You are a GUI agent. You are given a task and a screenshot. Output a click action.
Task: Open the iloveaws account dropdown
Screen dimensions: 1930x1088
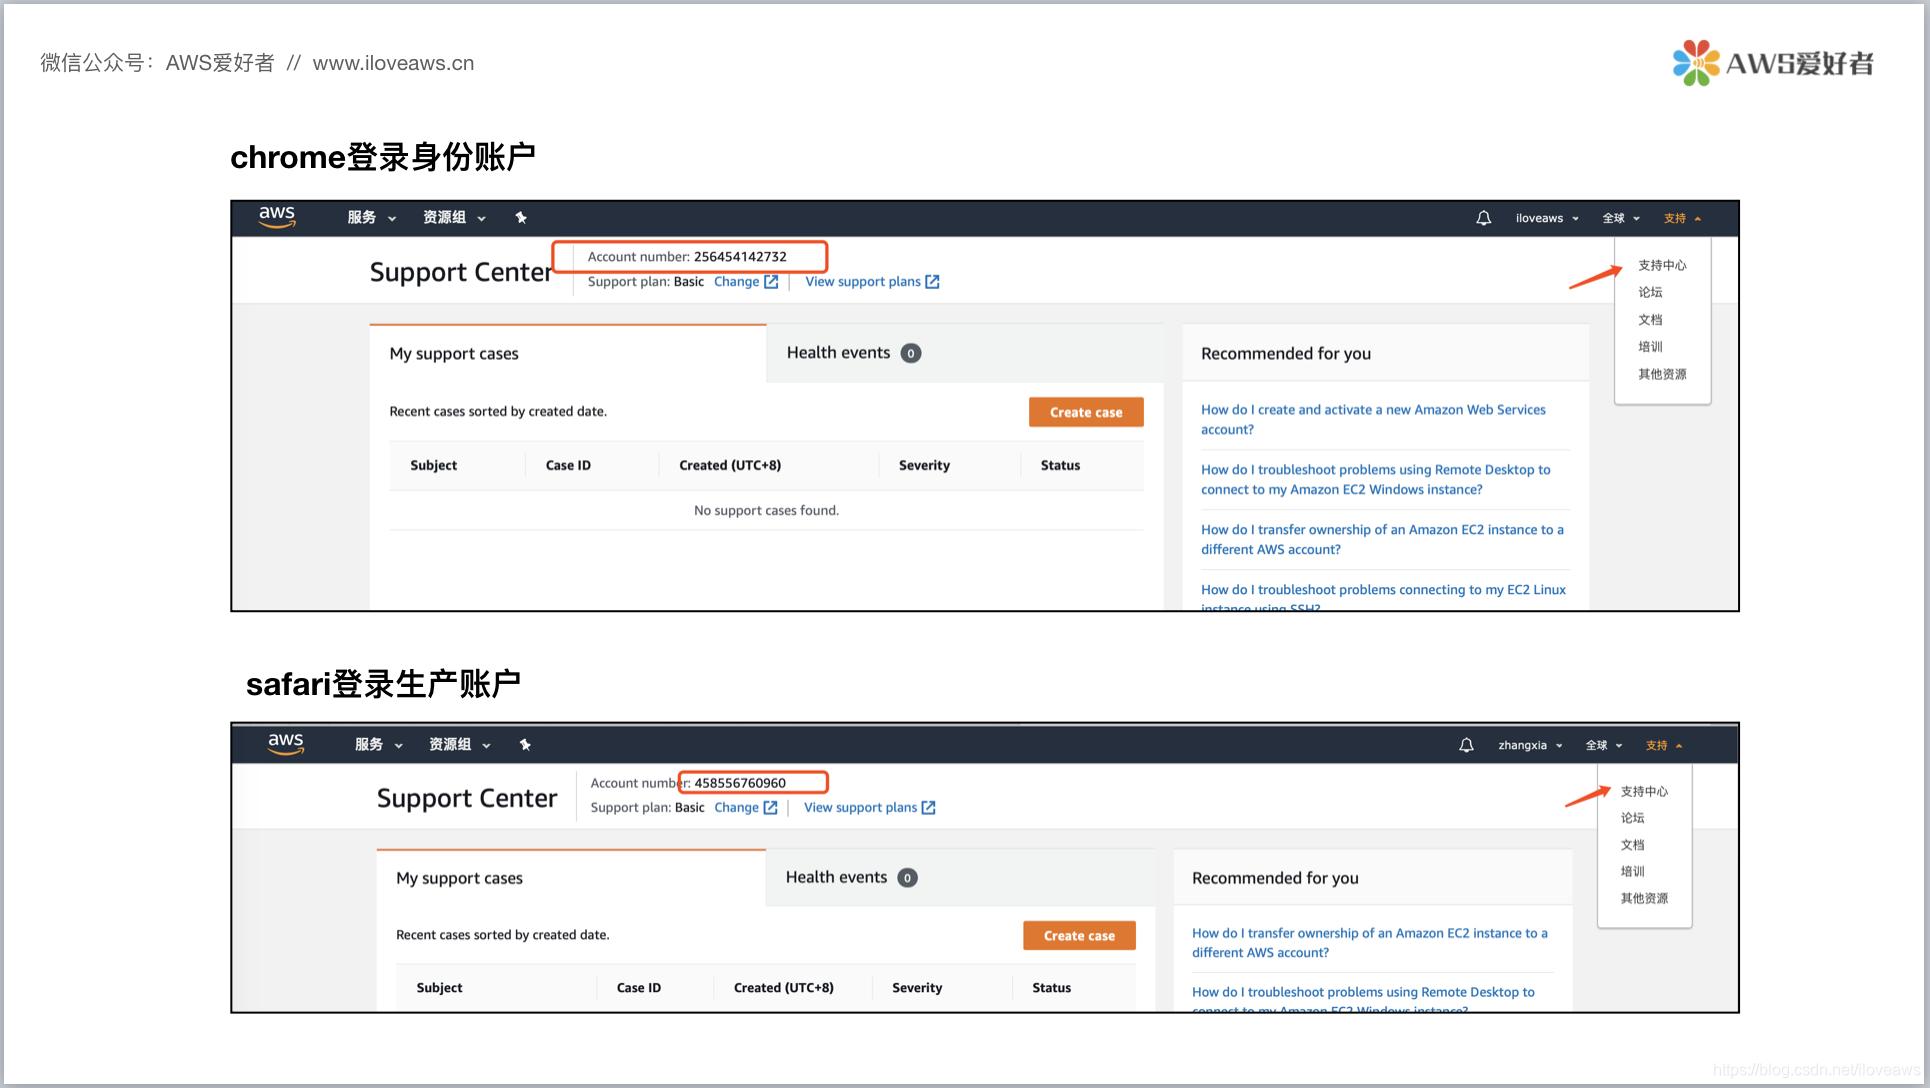coord(1547,218)
